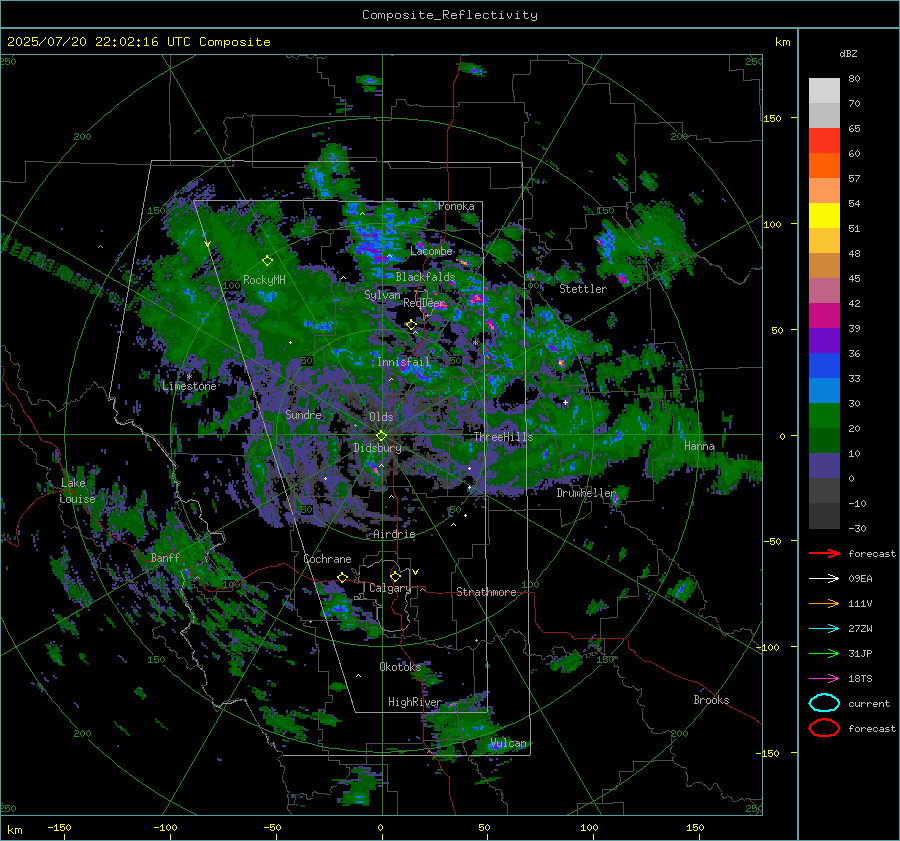Click the green 31JP arrow legend symbol
Screen dimensions: 900x841
click(824, 653)
